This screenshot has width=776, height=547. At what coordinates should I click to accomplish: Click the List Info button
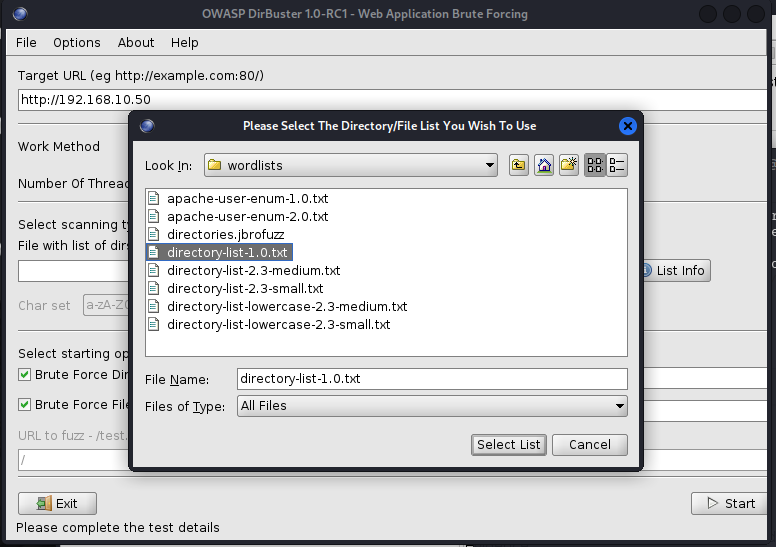click(x=677, y=271)
